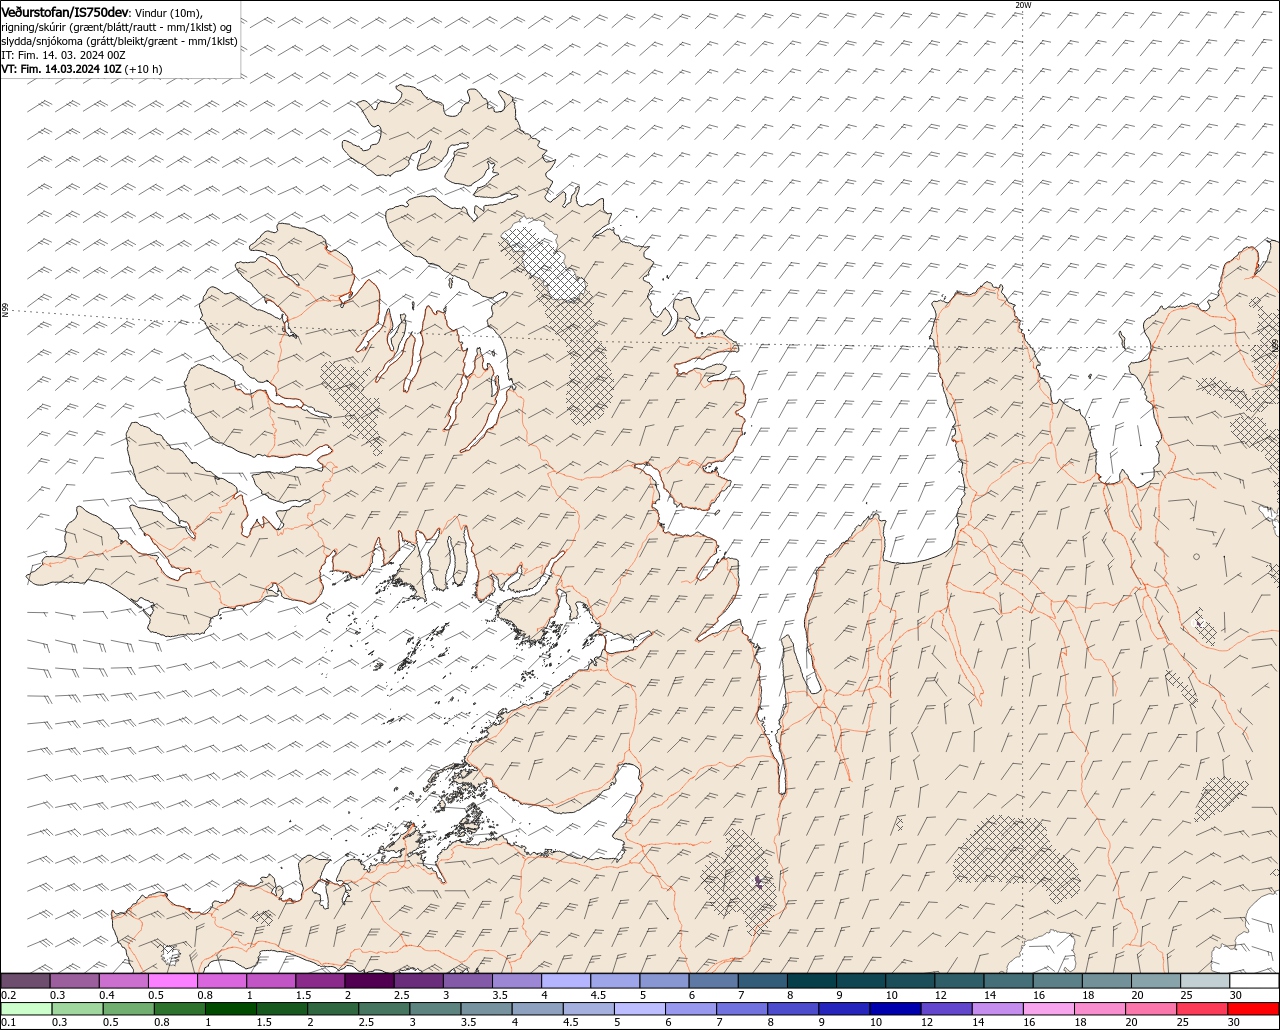
Task: Click the bright magenta swatch labeled 0.5
Action: [172, 981]
